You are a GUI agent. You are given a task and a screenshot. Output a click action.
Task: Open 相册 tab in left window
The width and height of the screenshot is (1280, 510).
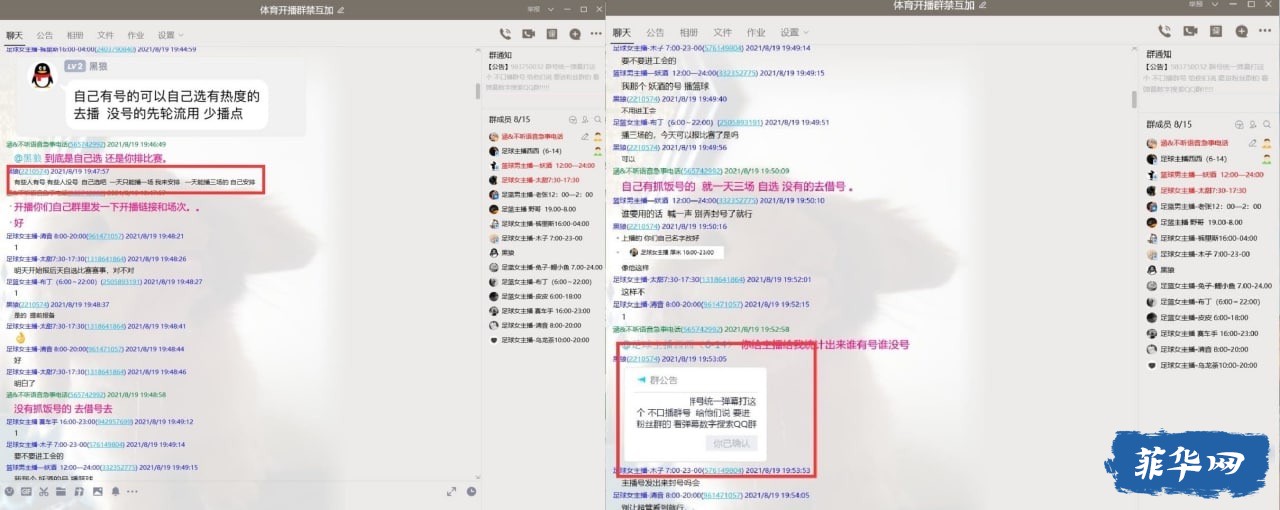click(75, 35)
